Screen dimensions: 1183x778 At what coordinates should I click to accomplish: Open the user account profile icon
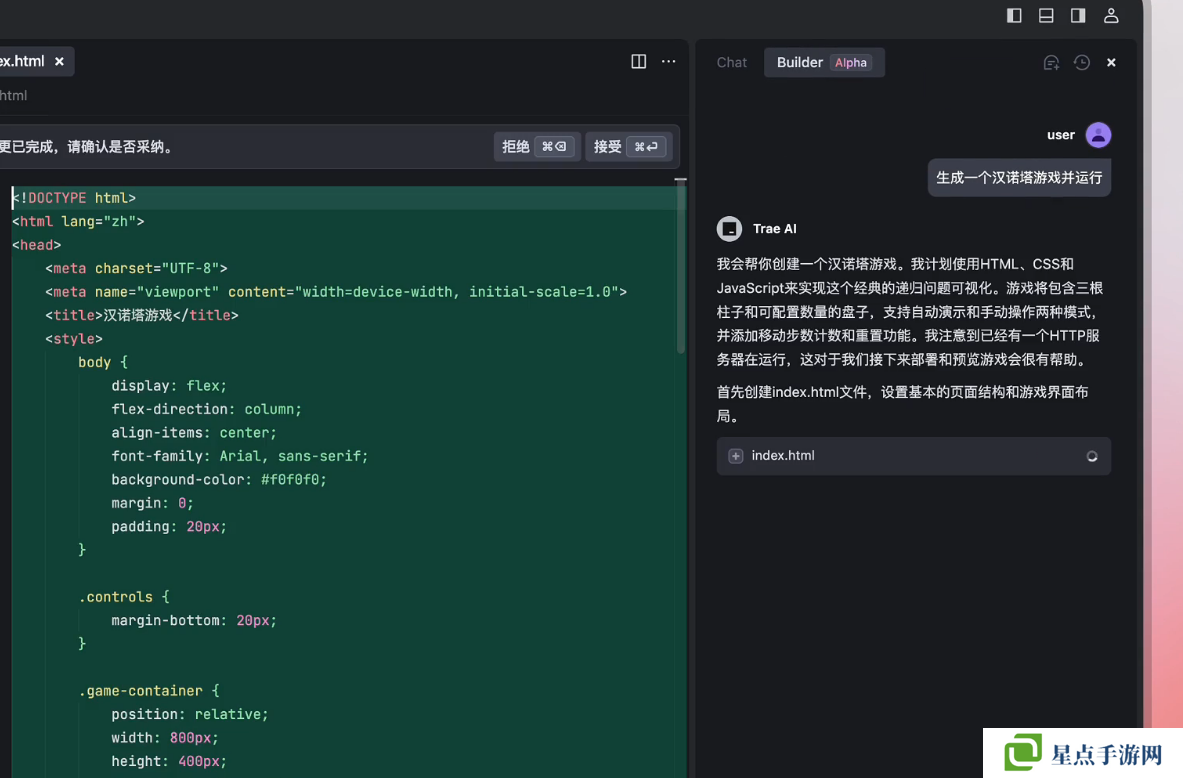pyautogui.click(x=1111, y=15)
